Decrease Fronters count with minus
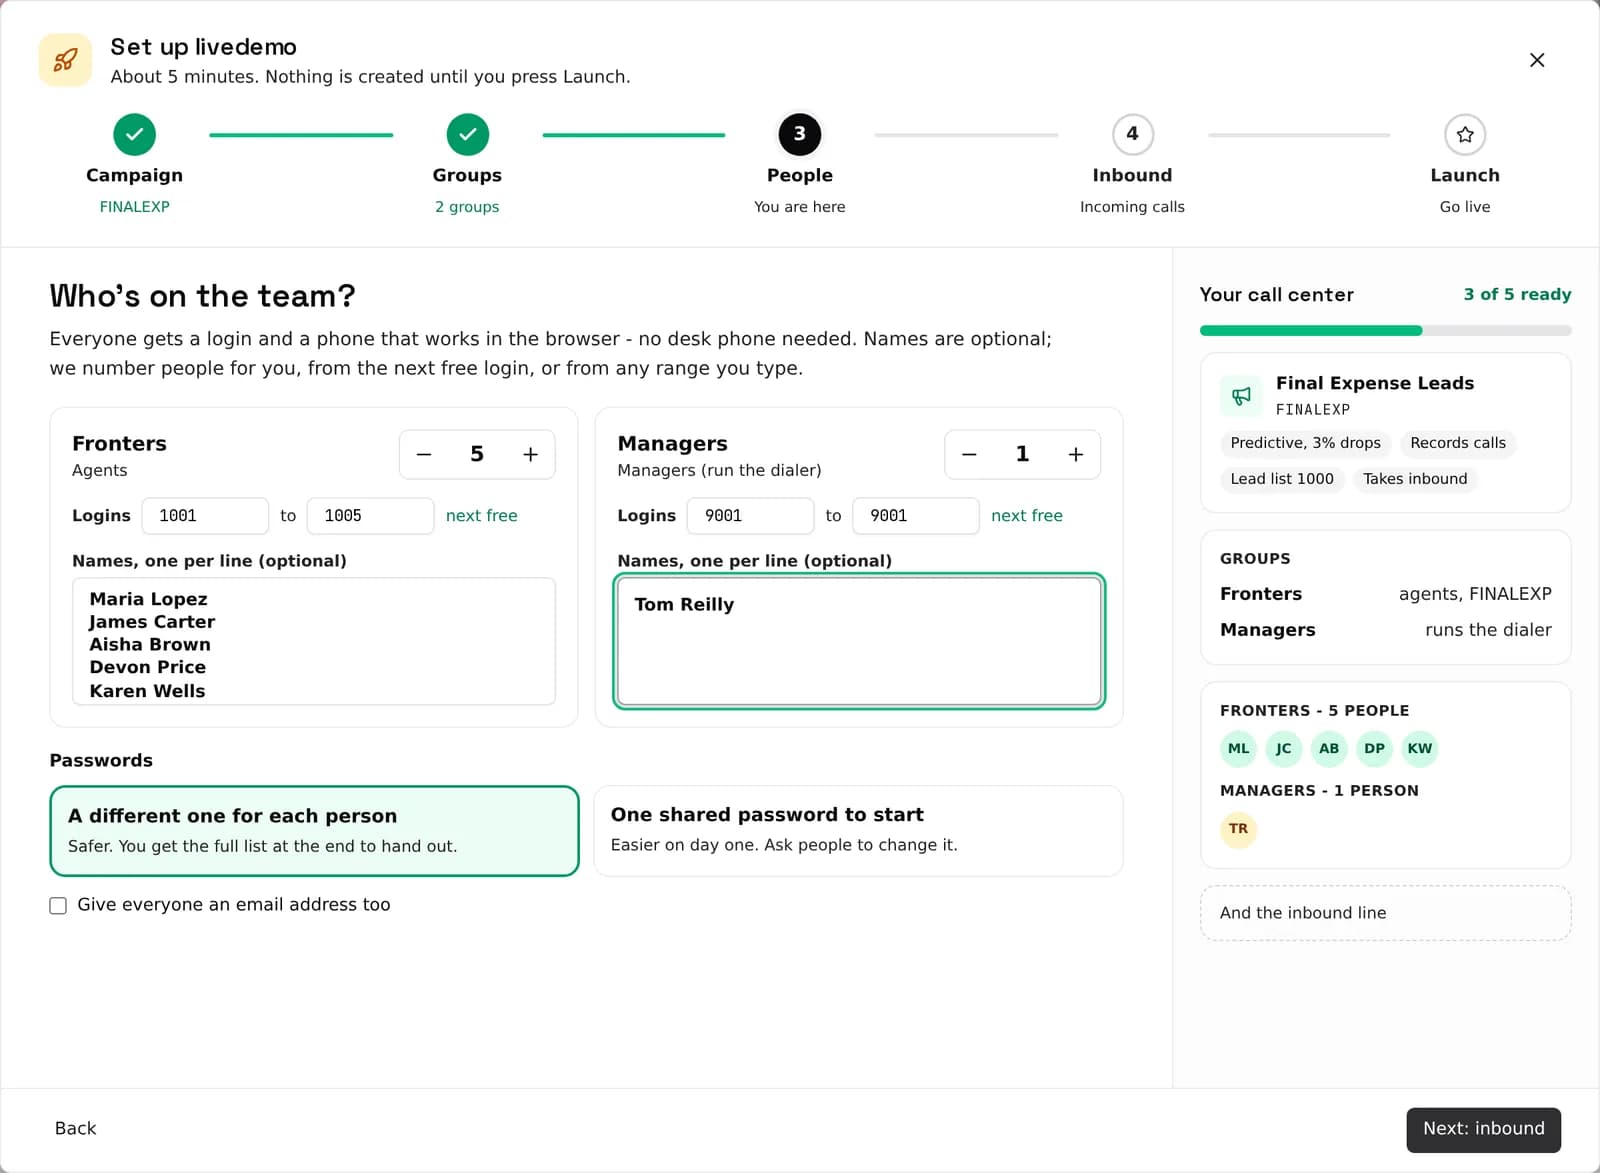The image size is (1600, 1173). (424, 454)
